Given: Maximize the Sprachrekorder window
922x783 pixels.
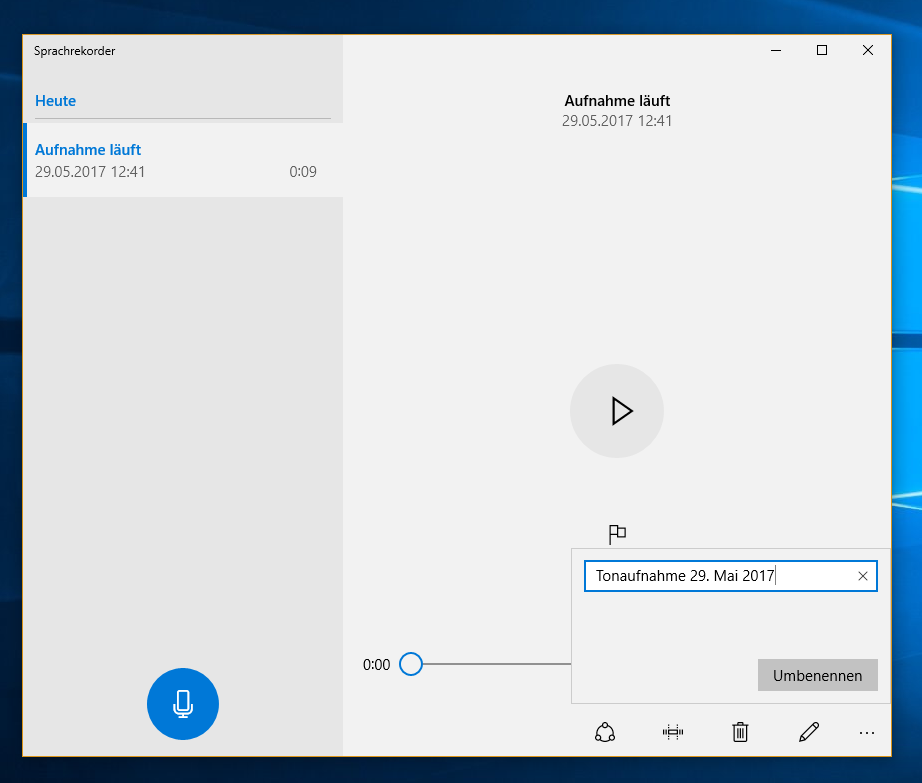Looking at the screenshot, I should click(822, 50).
